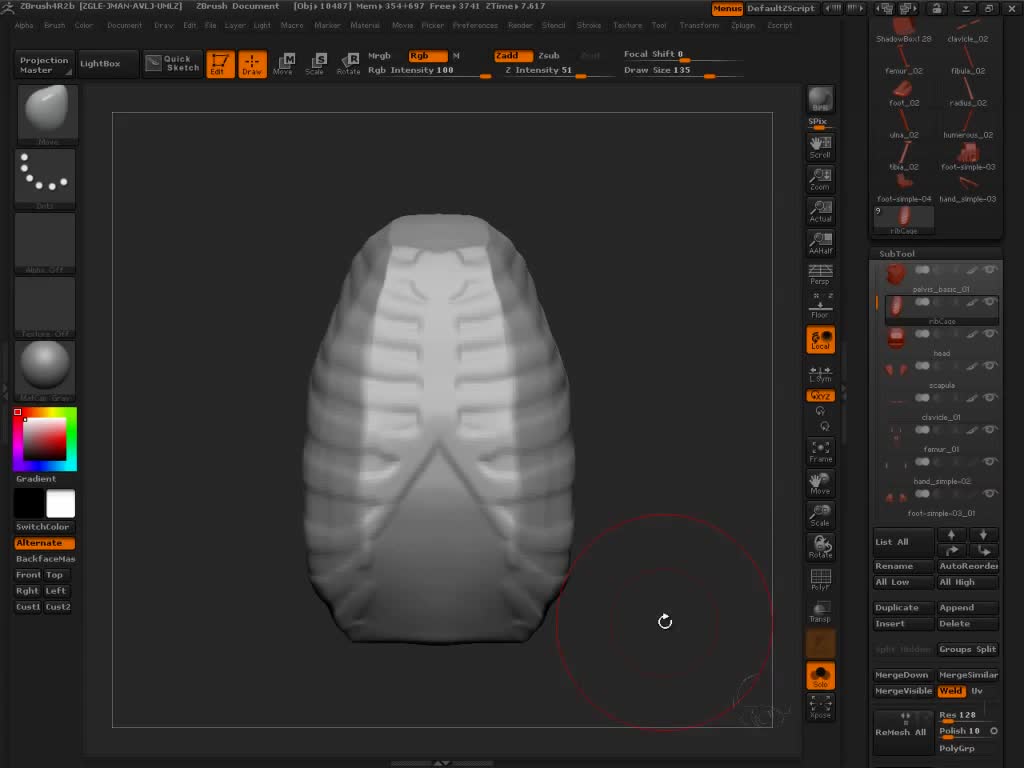Select the clavicle_02 tool icon
This screenshot has width=1024, height=768.
pyautogui.click(x=967, y=30)
